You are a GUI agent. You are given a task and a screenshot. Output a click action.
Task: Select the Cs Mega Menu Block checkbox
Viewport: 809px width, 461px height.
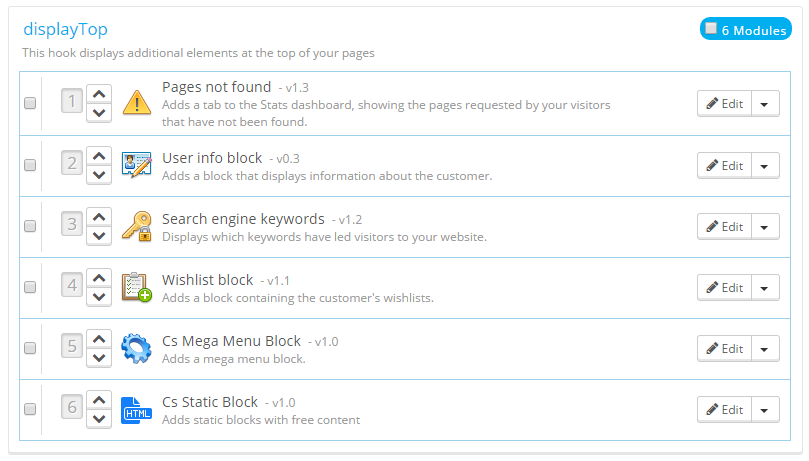pyautogui.click(x=30, y=348)
